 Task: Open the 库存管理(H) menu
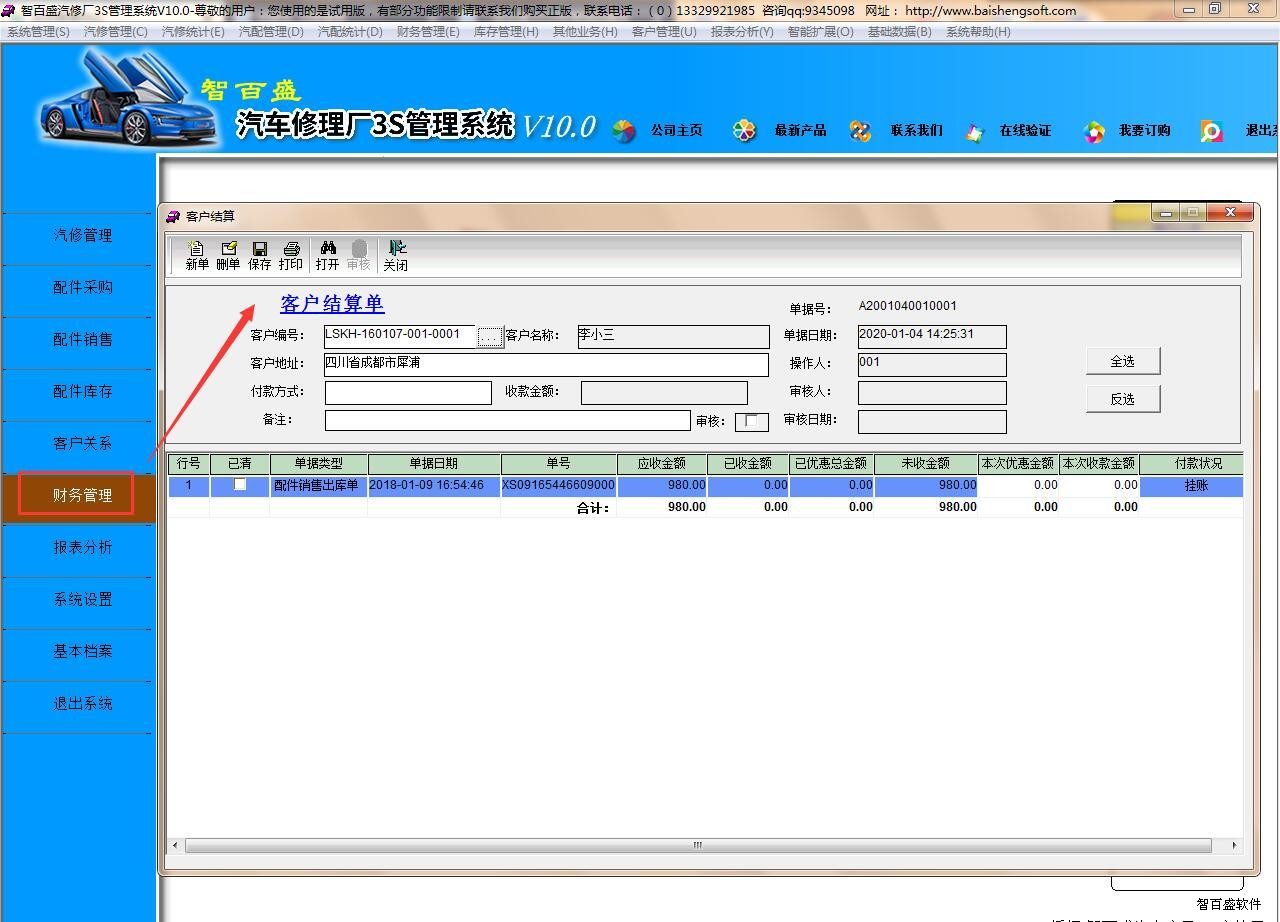pyautogui.click(x=506, y=31)
